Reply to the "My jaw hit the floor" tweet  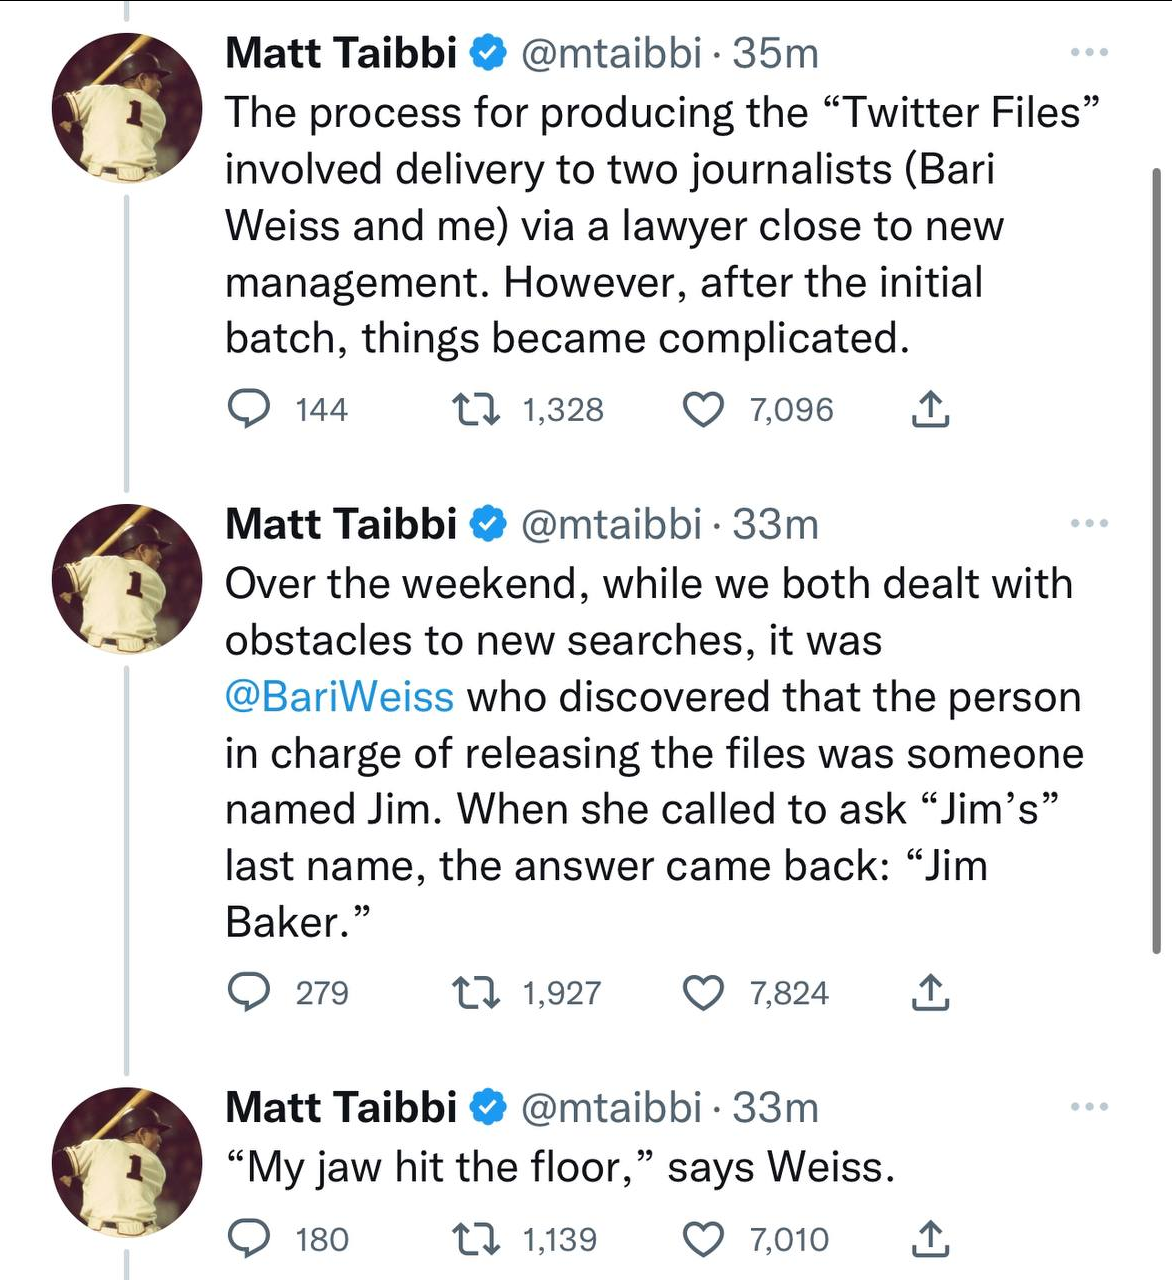pyautogui.click(x=248, y=1239)
